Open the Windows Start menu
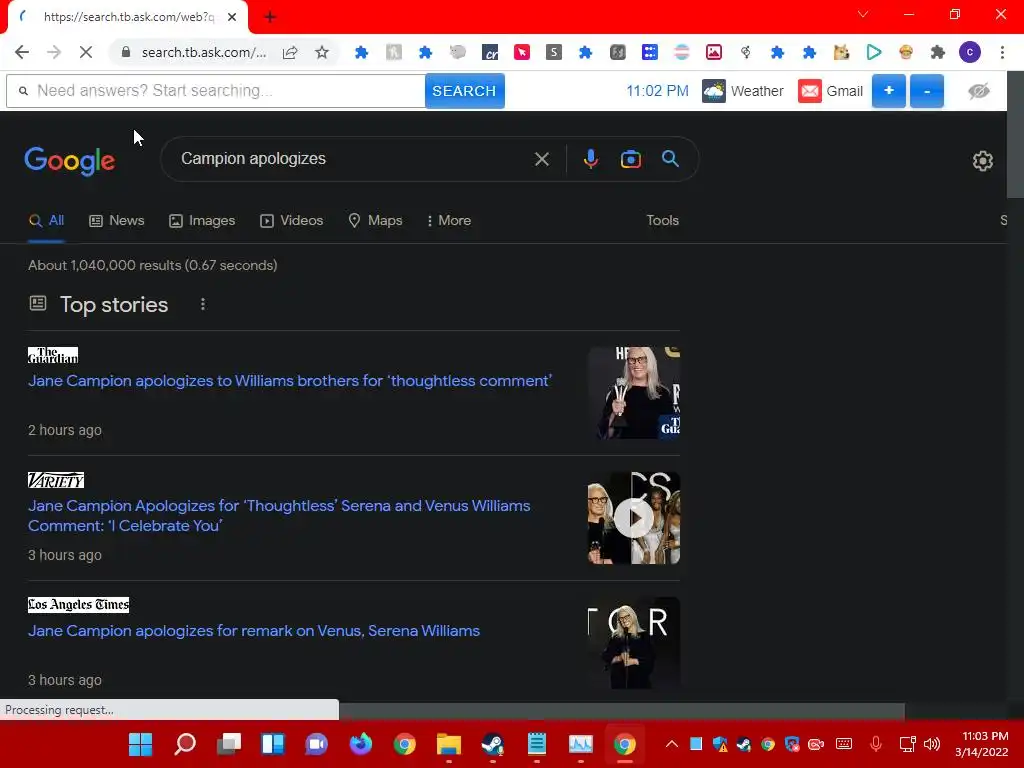 (x=140, y=744)
